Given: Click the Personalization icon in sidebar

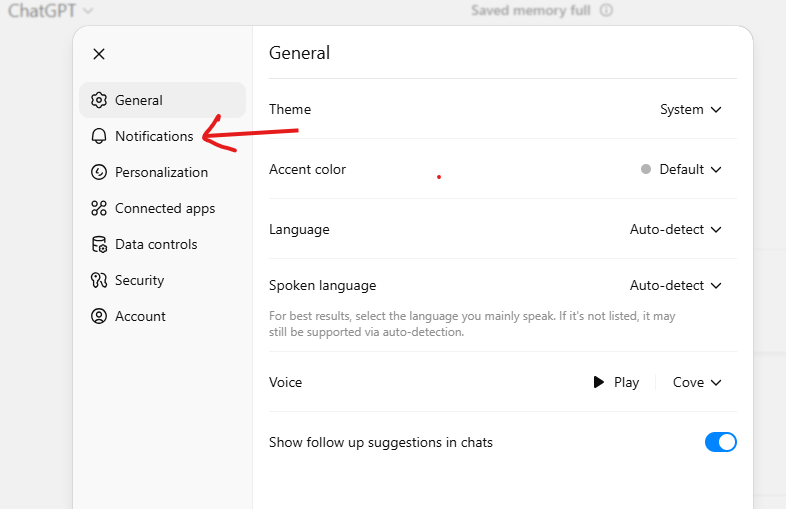Looking at the screenshot, I should click(x=99, y=173).
